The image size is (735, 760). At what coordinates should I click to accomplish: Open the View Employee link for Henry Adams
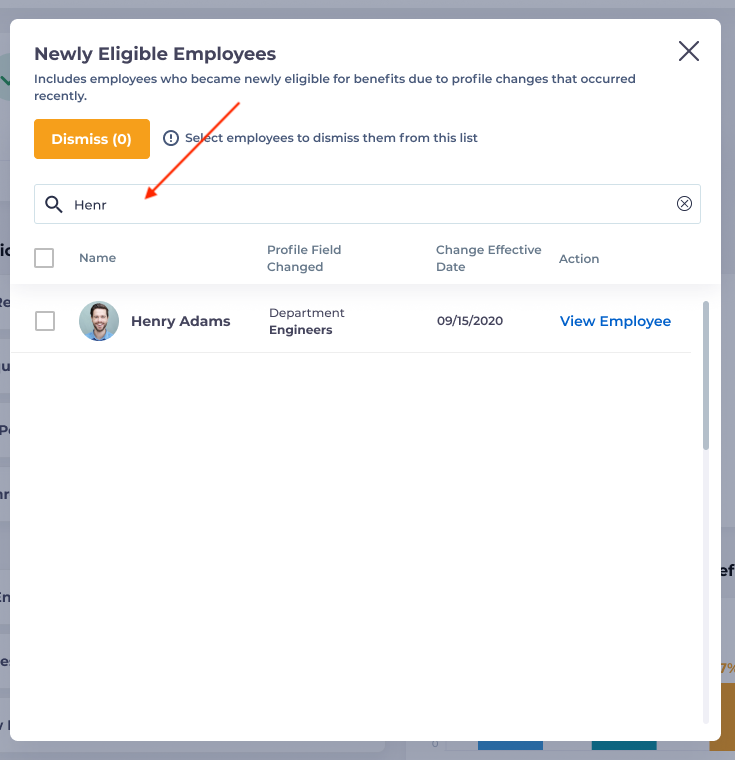[x=615, y=321]
